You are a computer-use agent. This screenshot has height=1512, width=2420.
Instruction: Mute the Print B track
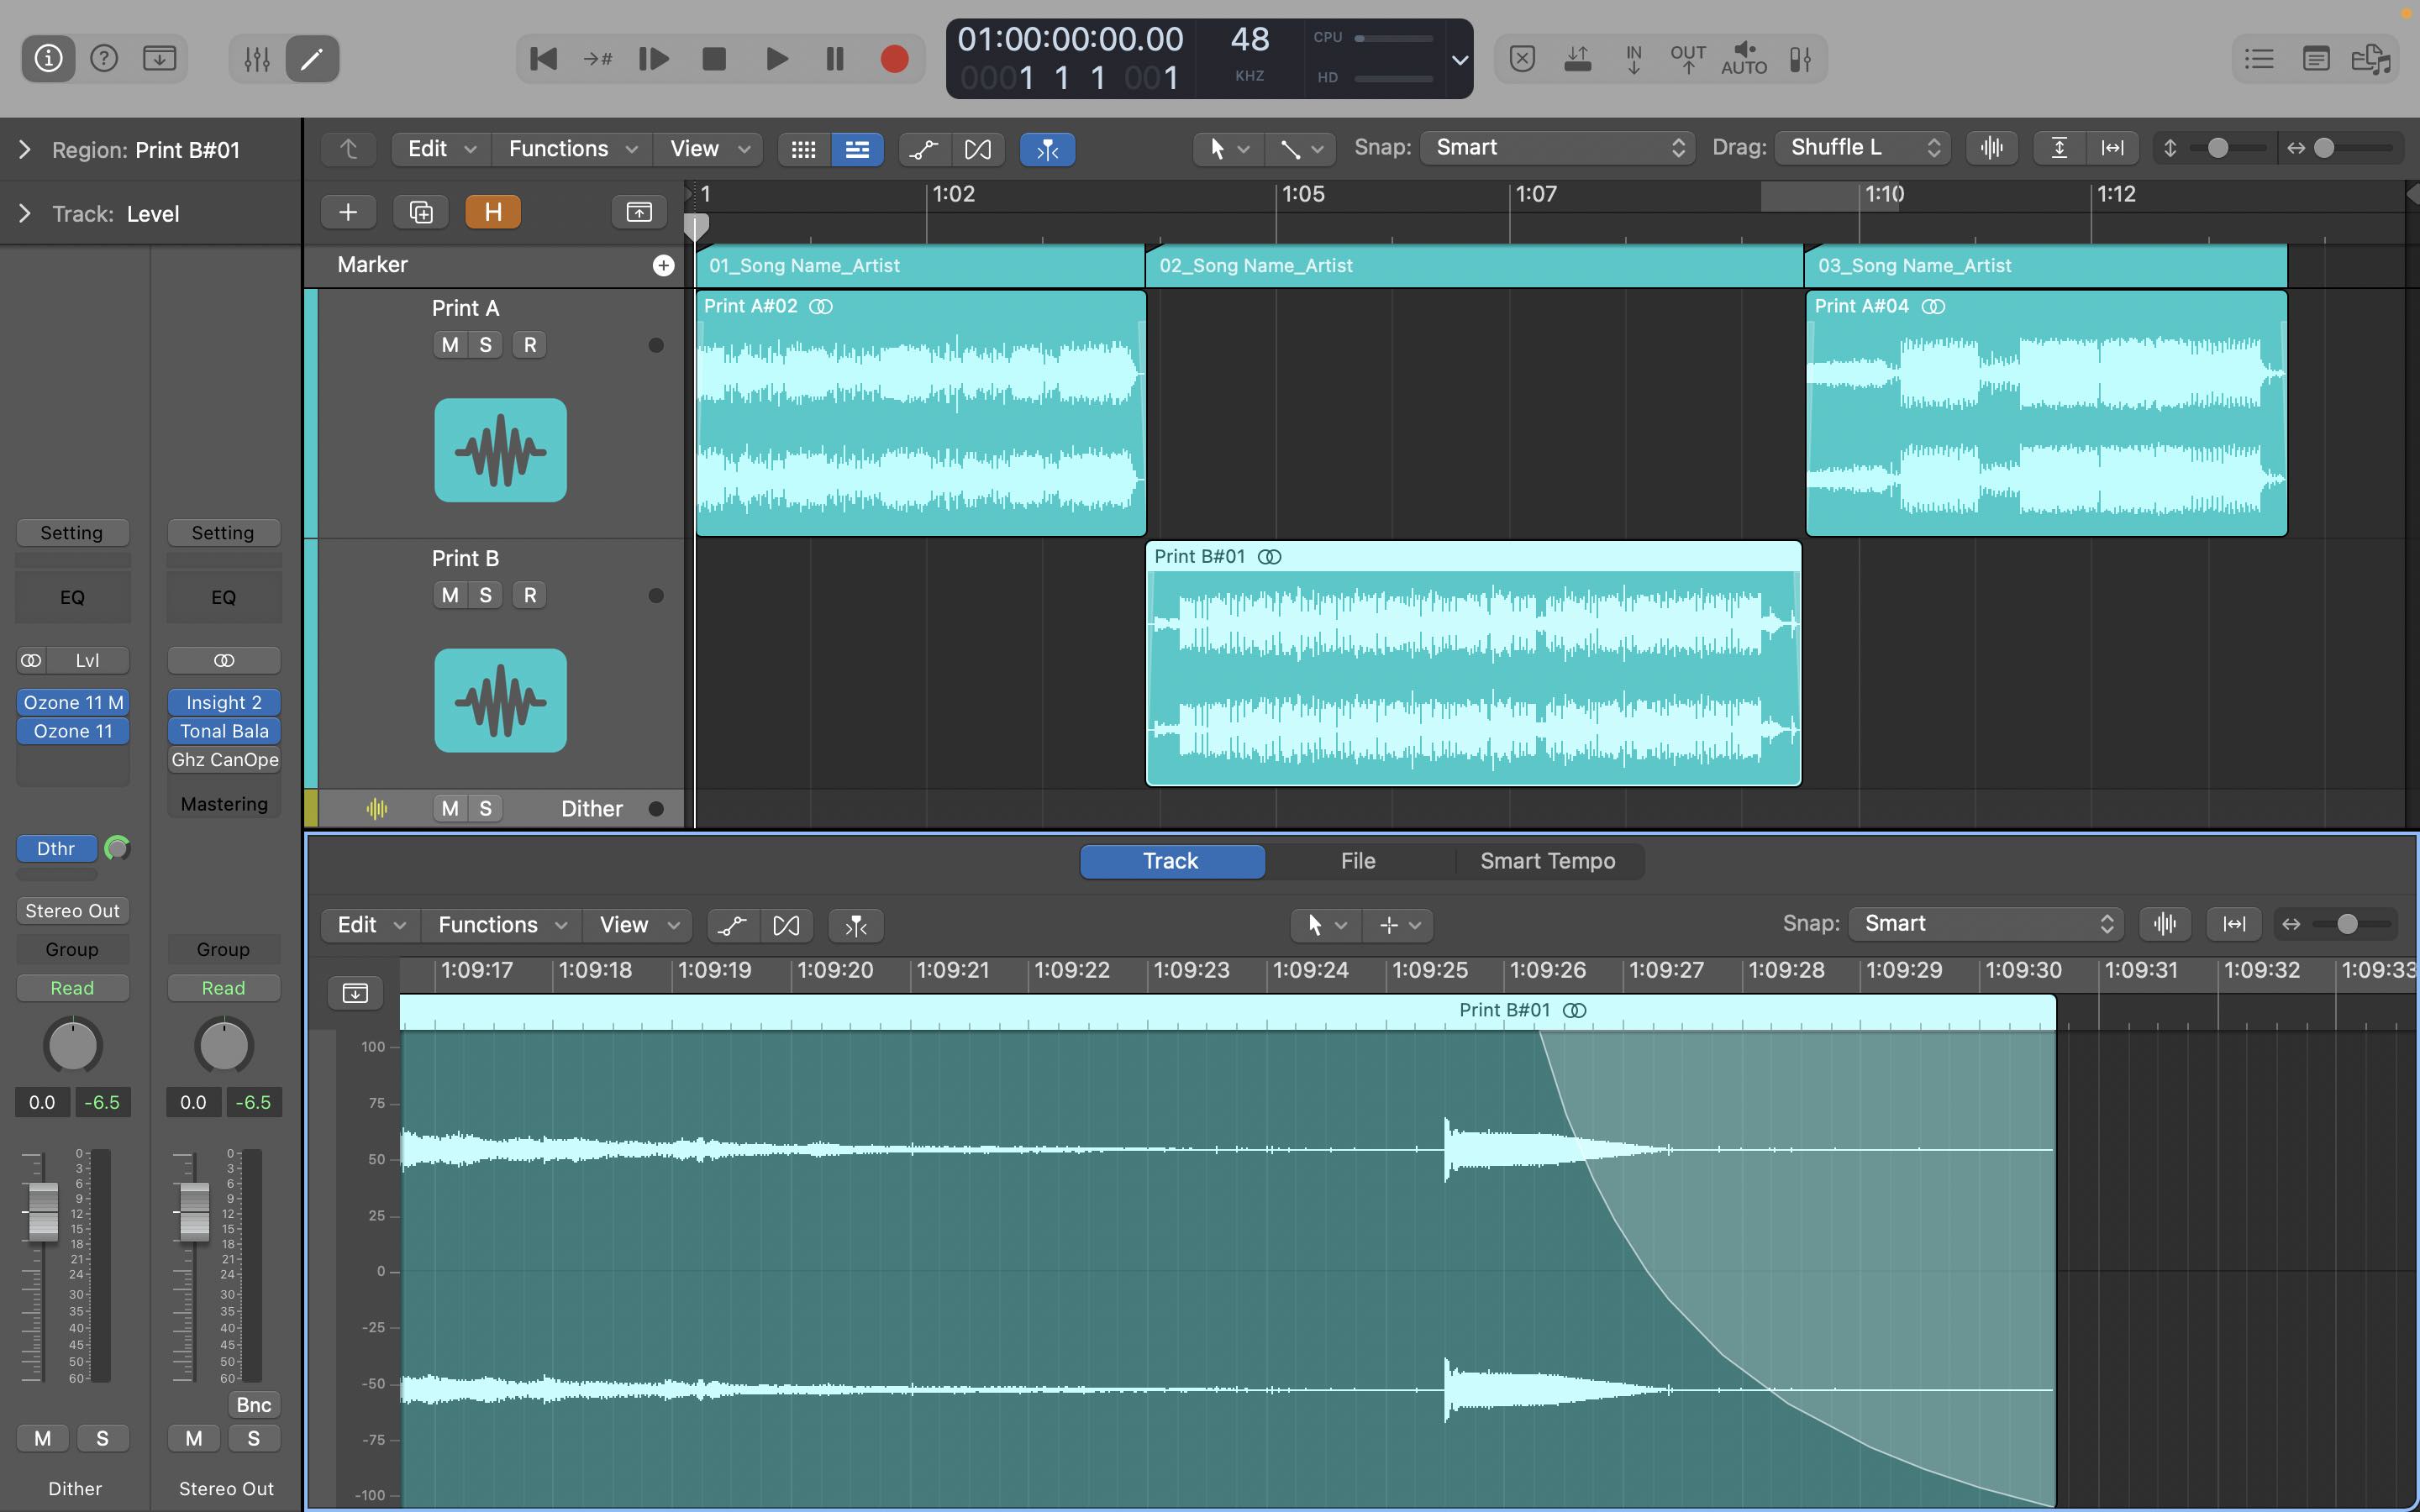coord(450,594)
